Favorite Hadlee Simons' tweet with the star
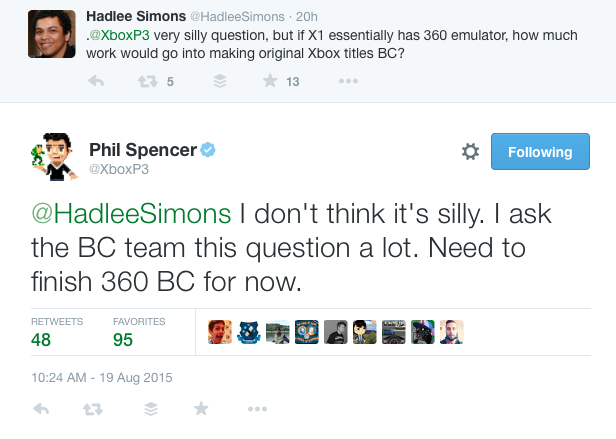616x439 pixels. 270,81
